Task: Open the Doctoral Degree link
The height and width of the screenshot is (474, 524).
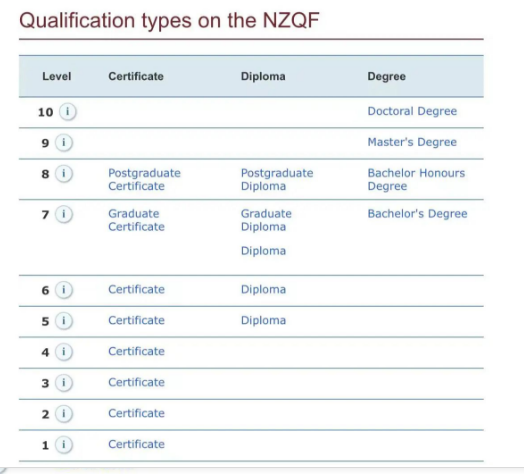Action: [412, 111]
